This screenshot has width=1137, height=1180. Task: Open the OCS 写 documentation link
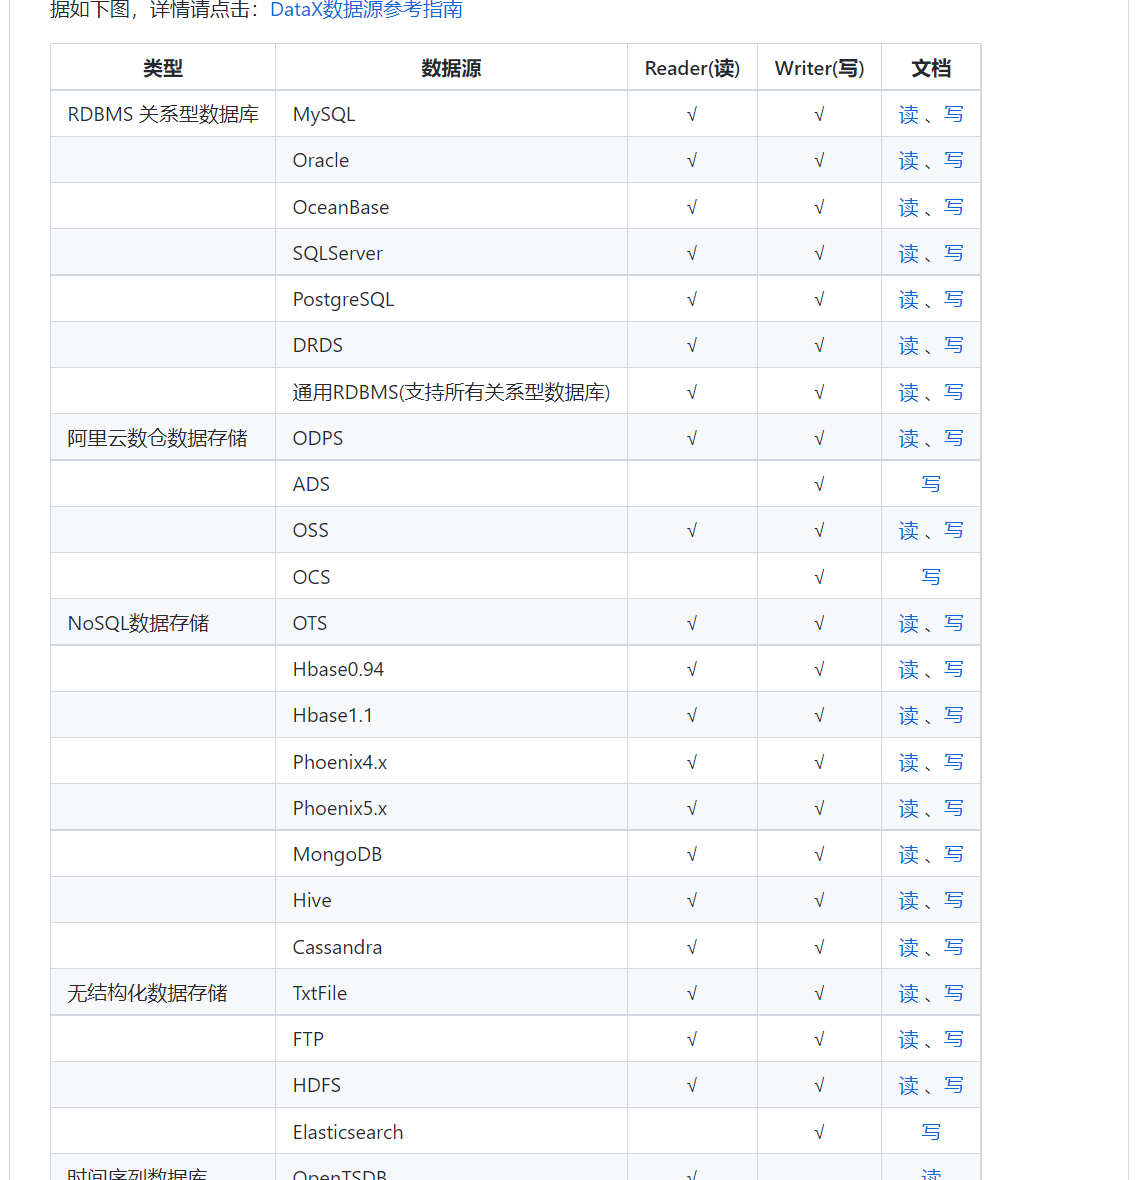point(931,577)
